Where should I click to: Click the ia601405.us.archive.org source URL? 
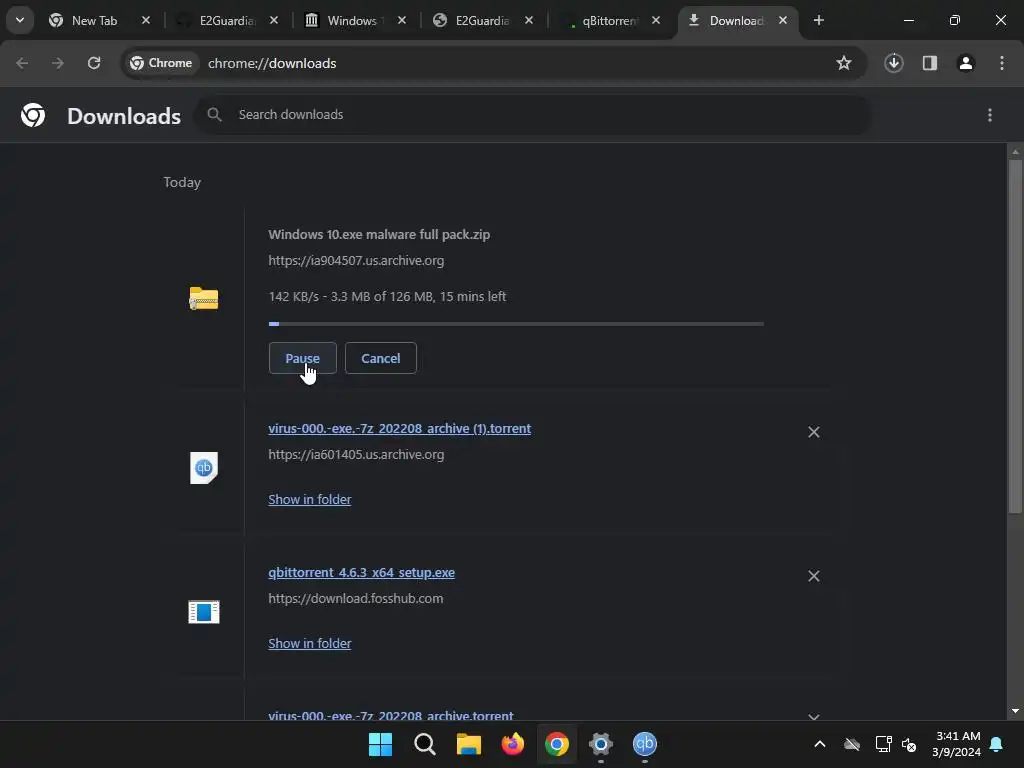click(x=356, y=454)
